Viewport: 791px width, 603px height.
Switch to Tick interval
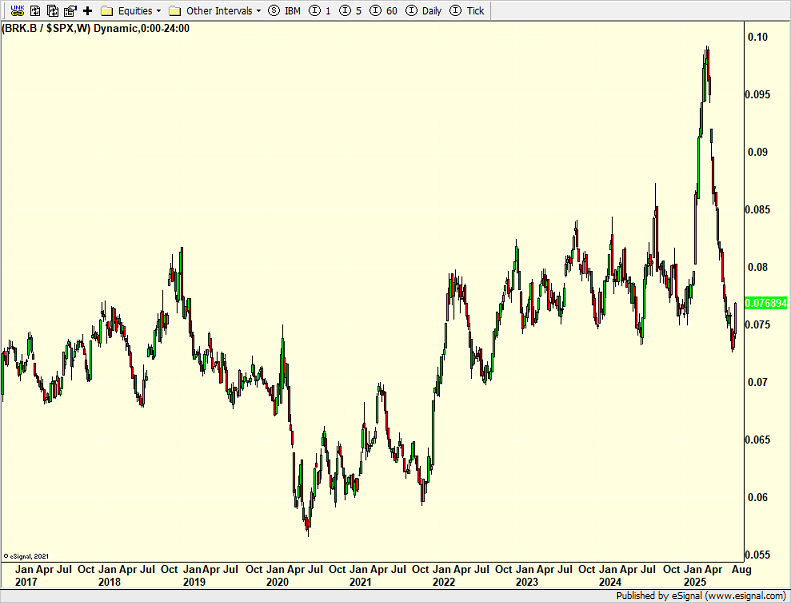tap(467, 11)
